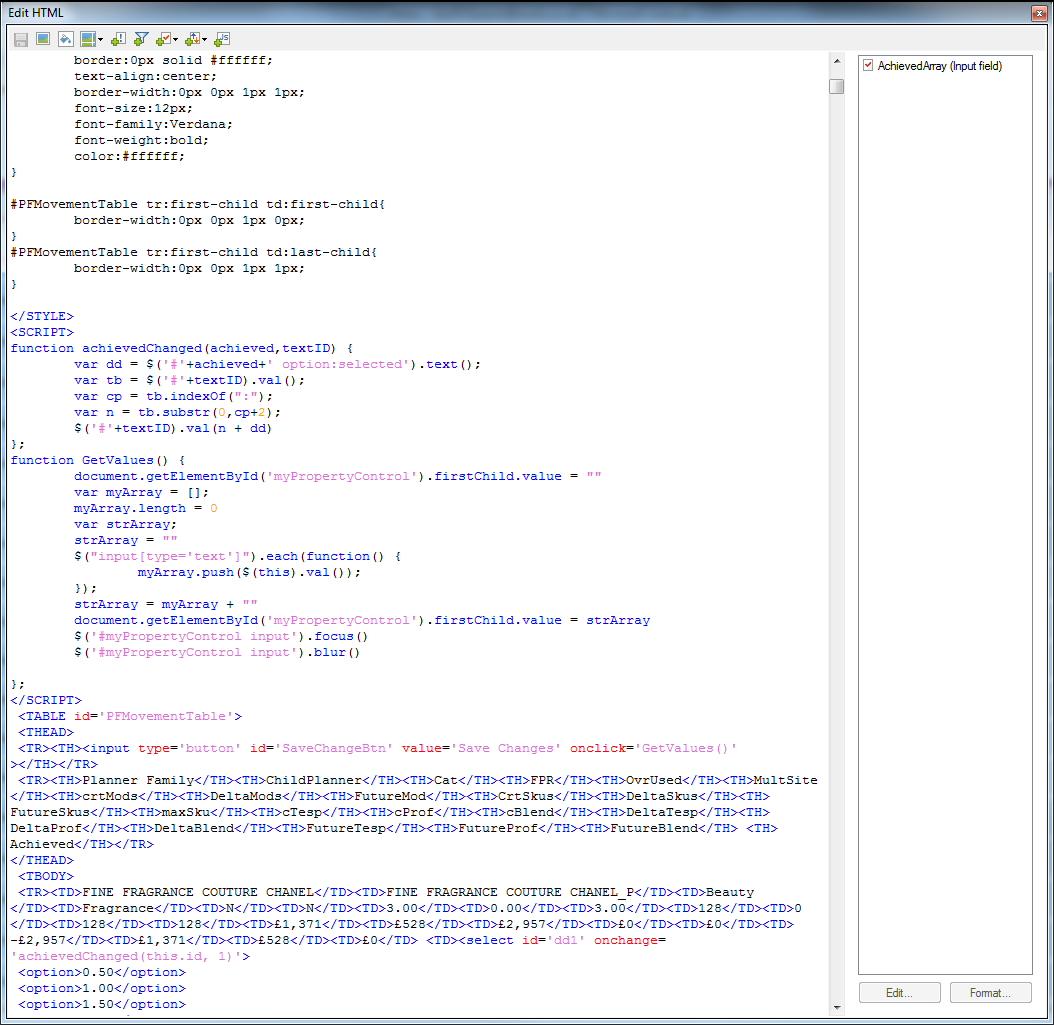
Task: Click the '</THEAD>' closing tag line
Action: click(42, 860)
